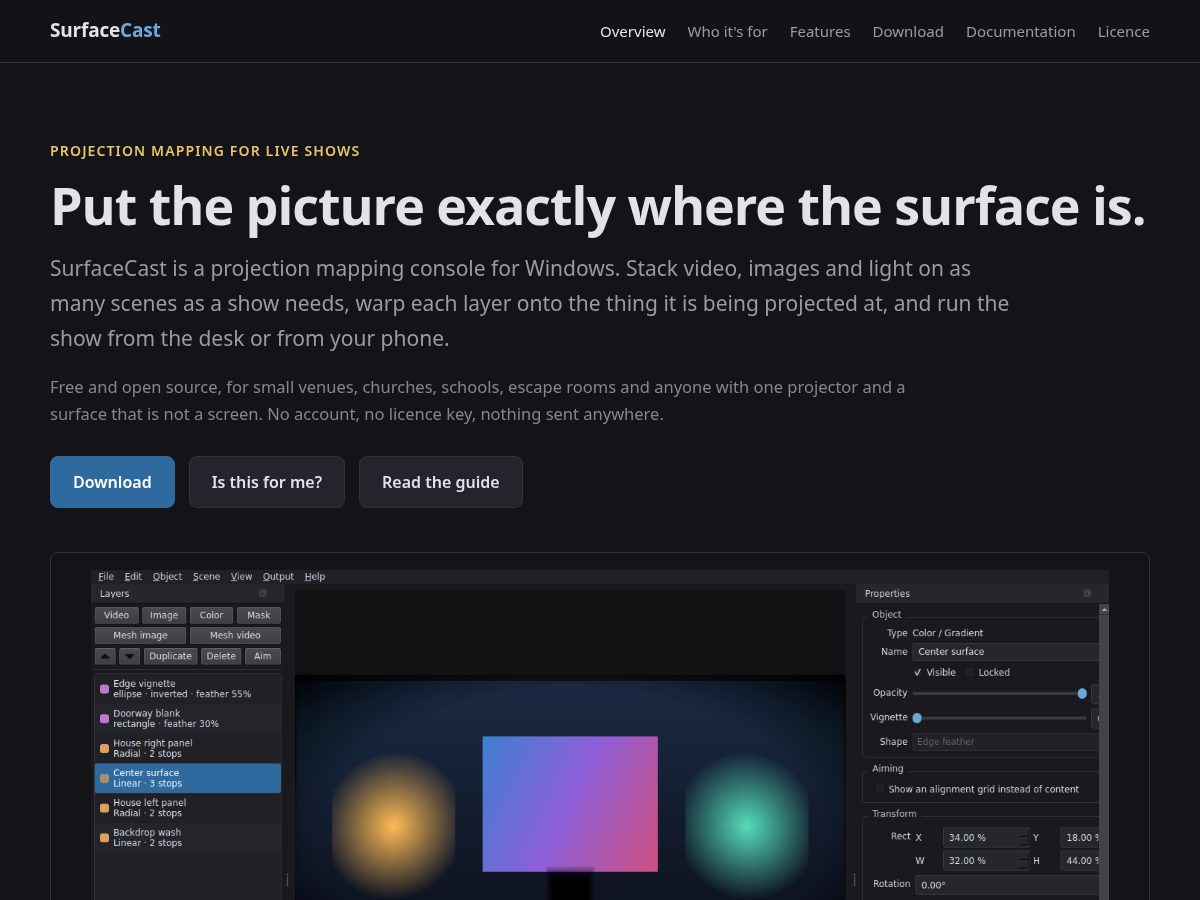Click the Type value Color / Gradient
Viewport: 1200px width, 900px height.
(x=947, y=633)
